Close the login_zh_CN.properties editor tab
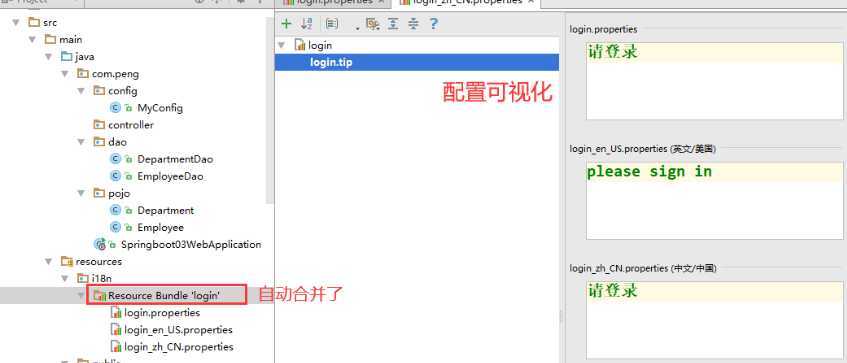847x363 pixels. click(x=530, y=2)
